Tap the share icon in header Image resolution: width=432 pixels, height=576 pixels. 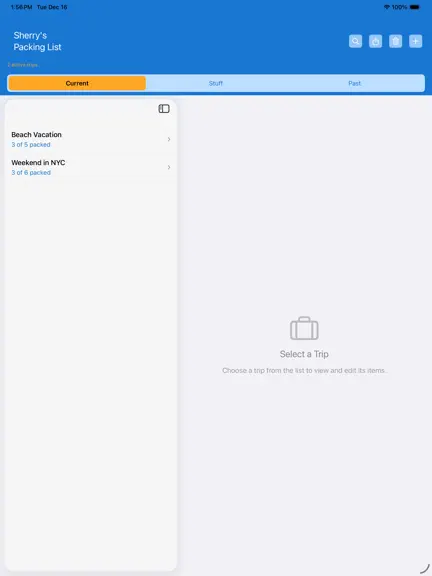[x=375, y=41]
